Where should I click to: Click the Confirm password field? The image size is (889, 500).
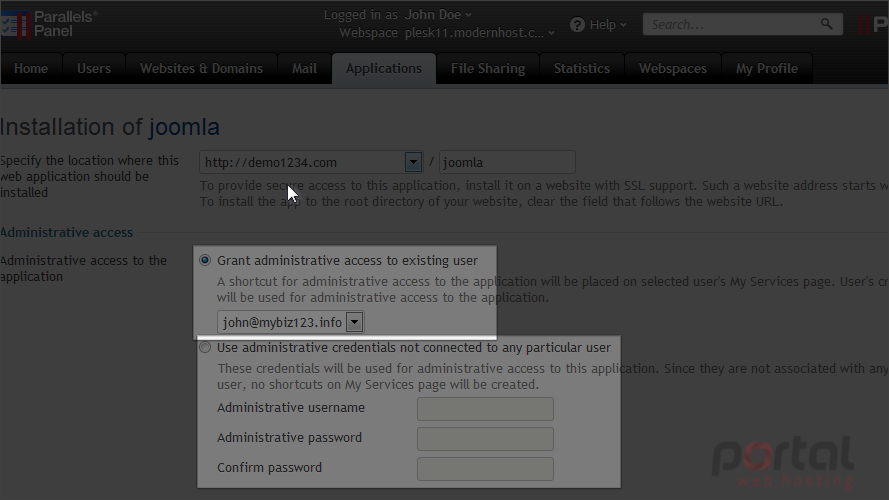(x=485, y=469)
